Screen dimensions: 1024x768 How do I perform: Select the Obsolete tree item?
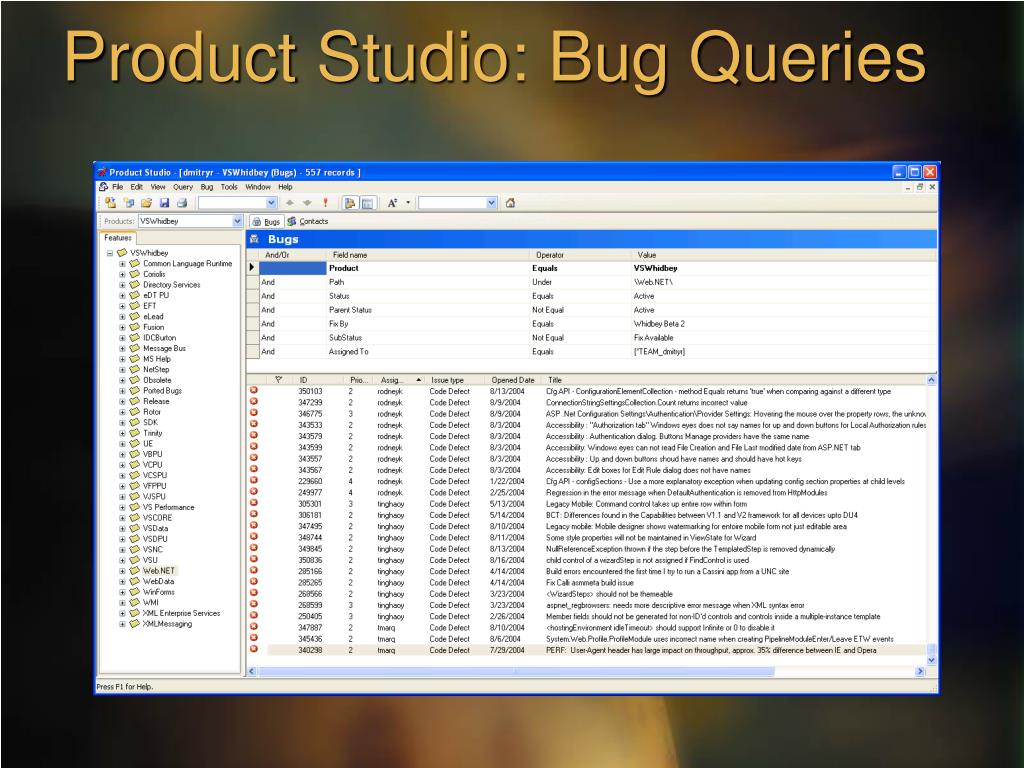[157, 380]
